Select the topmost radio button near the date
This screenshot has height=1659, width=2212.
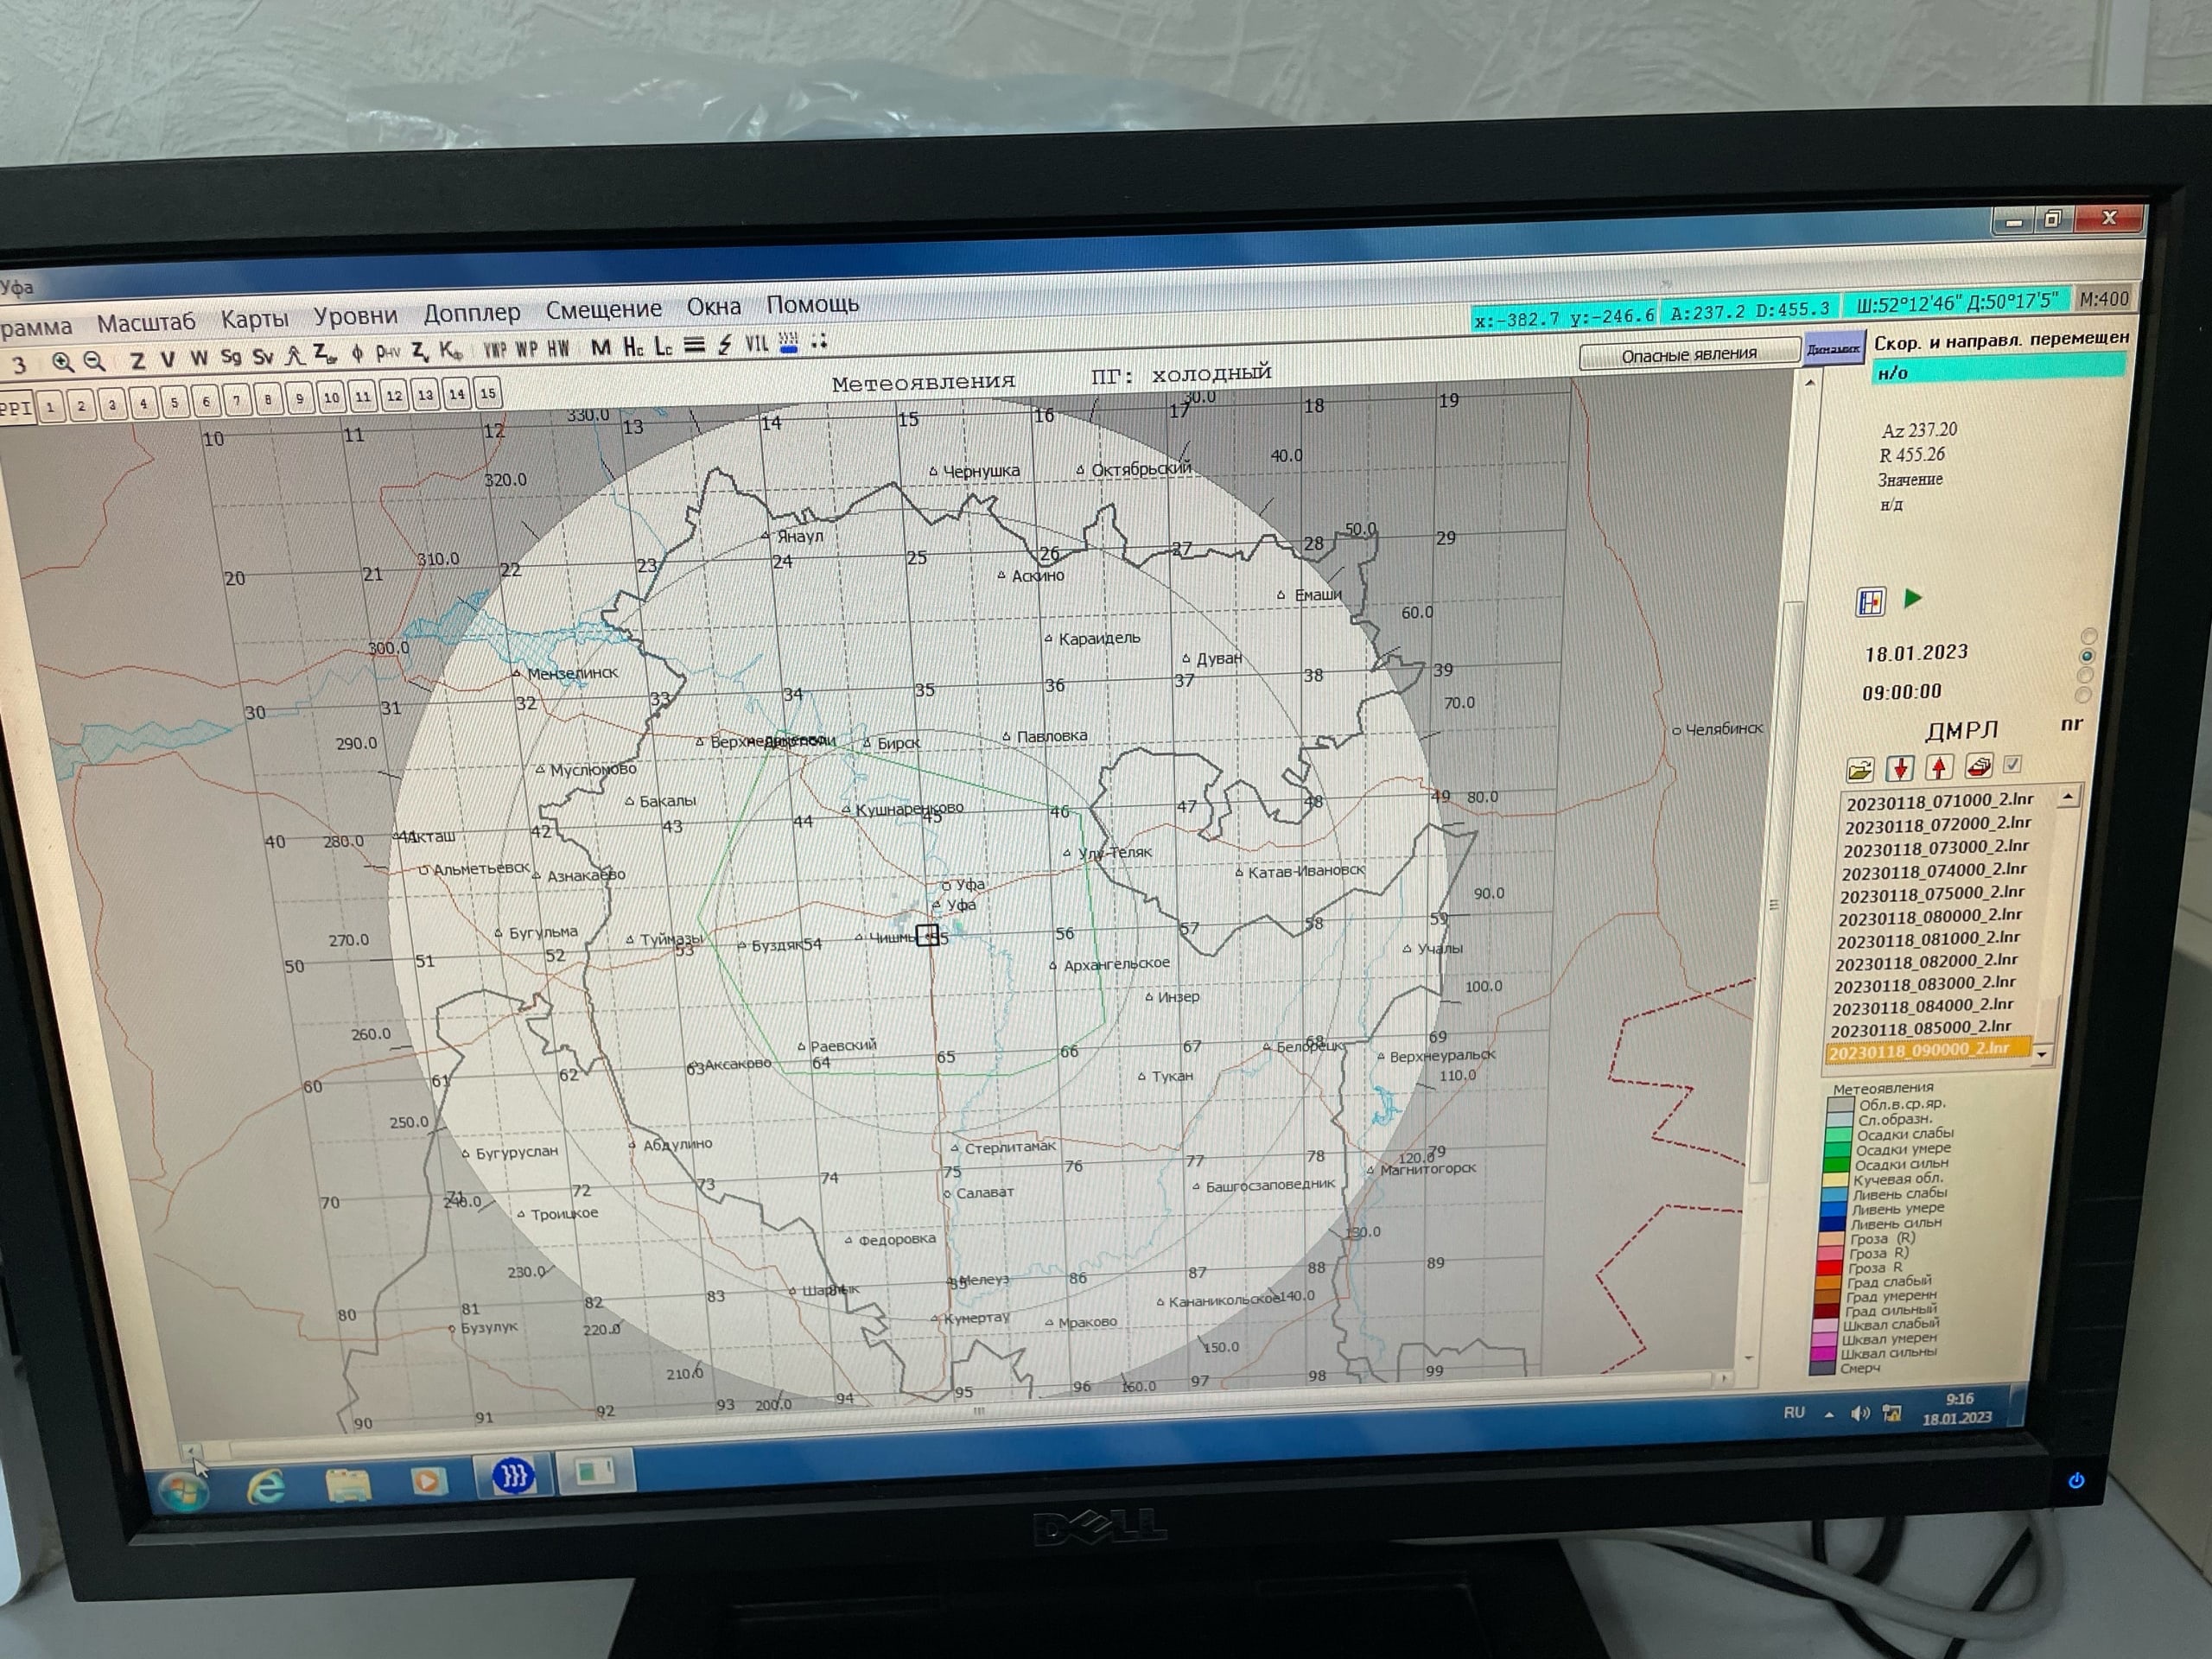click(2089, 636)
